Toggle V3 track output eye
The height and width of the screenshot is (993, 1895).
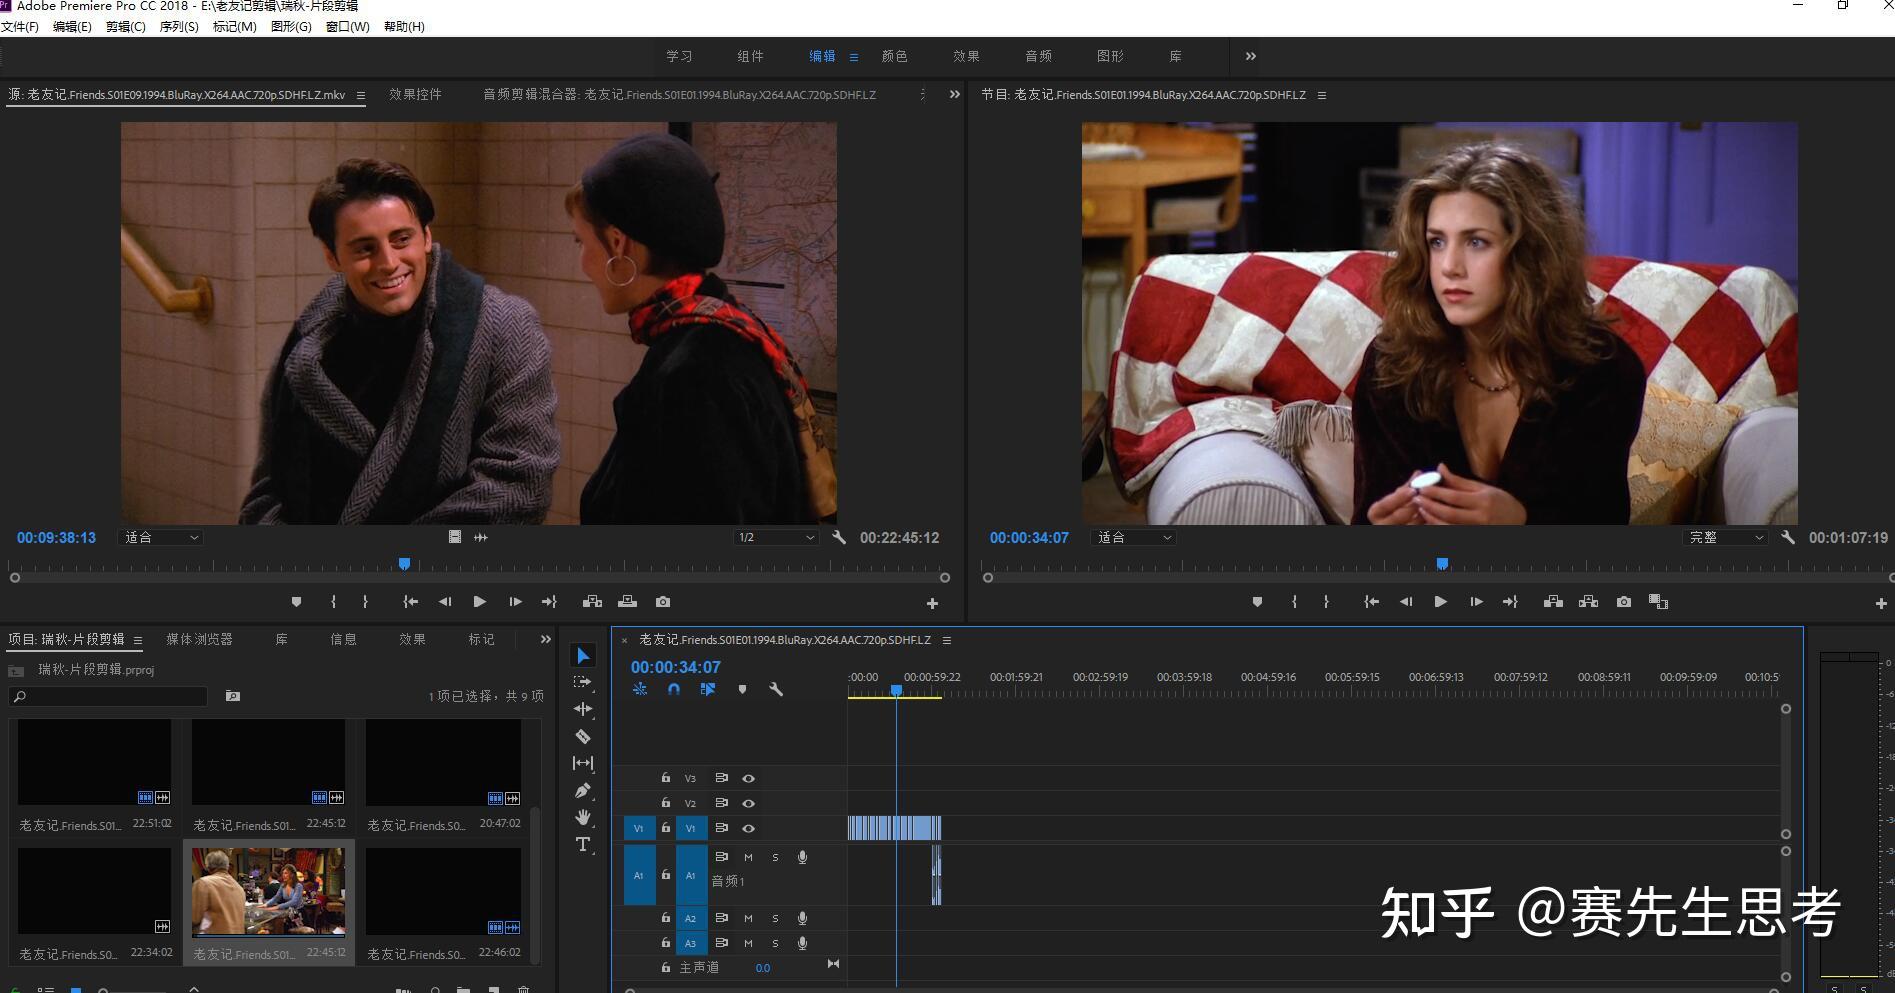748,778
